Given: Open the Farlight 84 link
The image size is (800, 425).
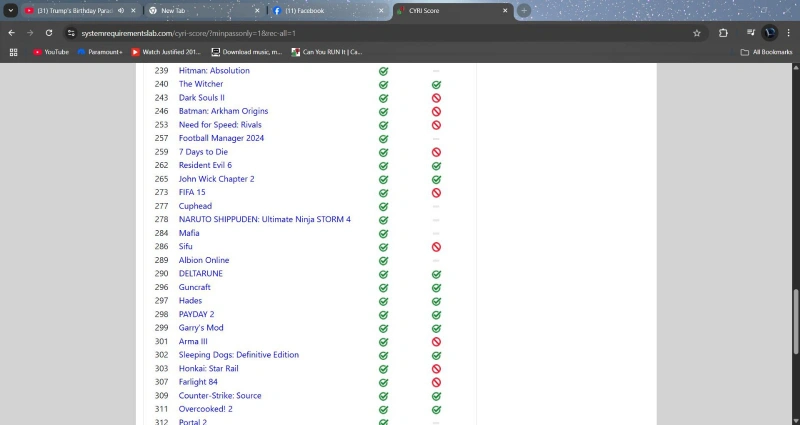Looking at the screenshot, I should 198,382.
